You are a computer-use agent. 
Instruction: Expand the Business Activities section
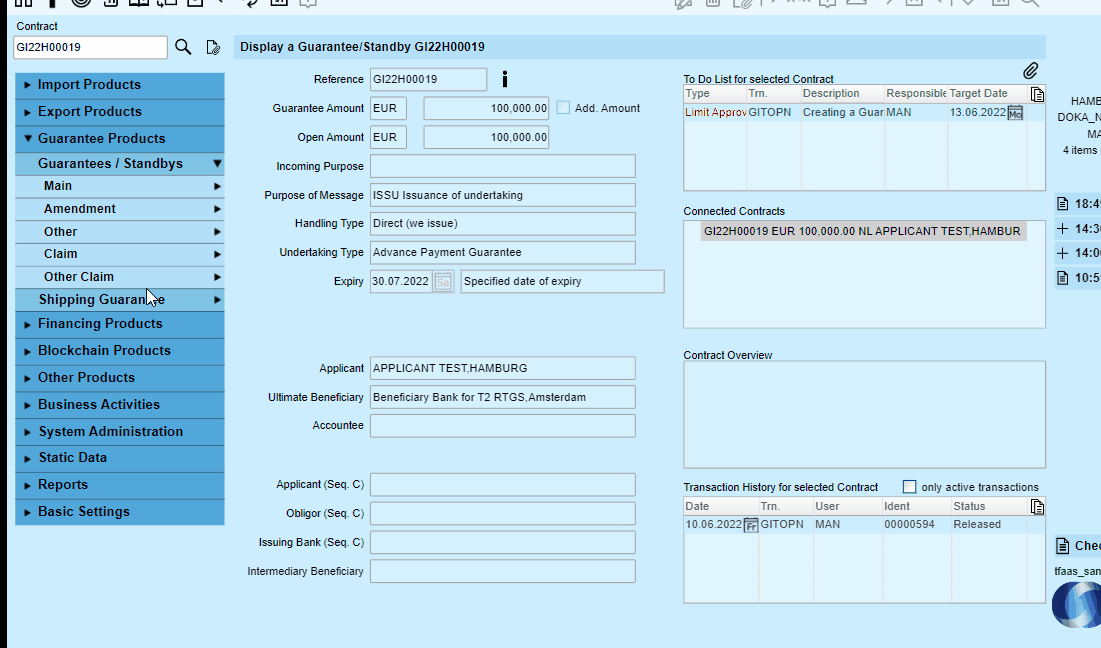pos(120,404)
